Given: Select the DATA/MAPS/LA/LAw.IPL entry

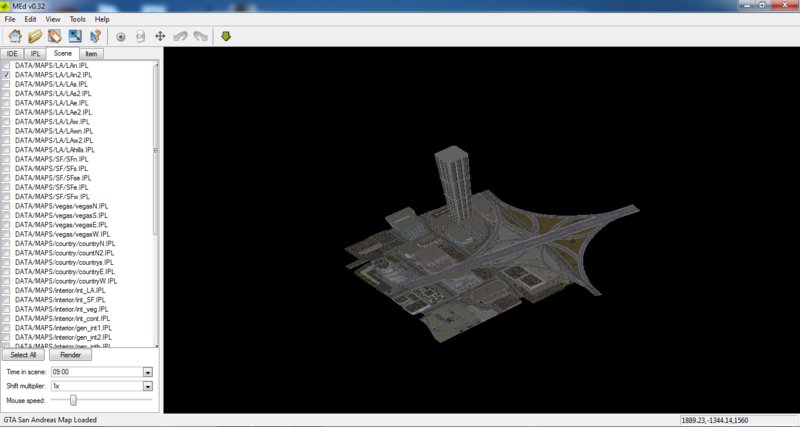Looking at the screenshot, I should (x=52, y=121).
